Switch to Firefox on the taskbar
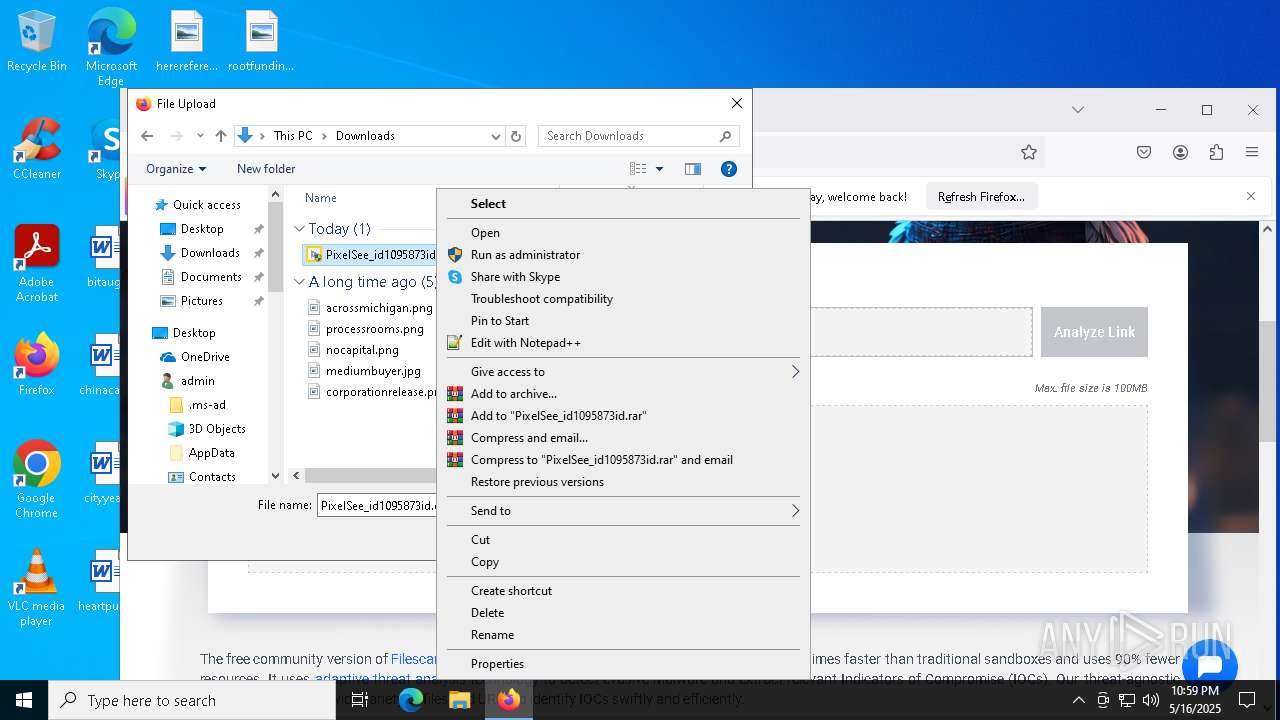Image resolution: width=1280 pixels, height=720 pixels. (x=509, y=700)
